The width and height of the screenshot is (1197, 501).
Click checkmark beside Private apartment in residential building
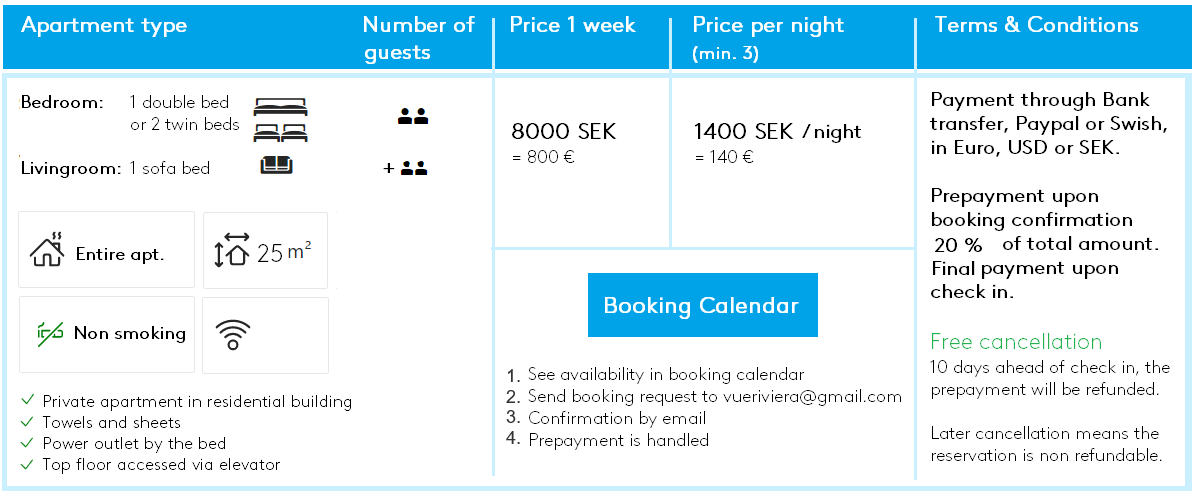pyautogui.click(x=28, y=400)
